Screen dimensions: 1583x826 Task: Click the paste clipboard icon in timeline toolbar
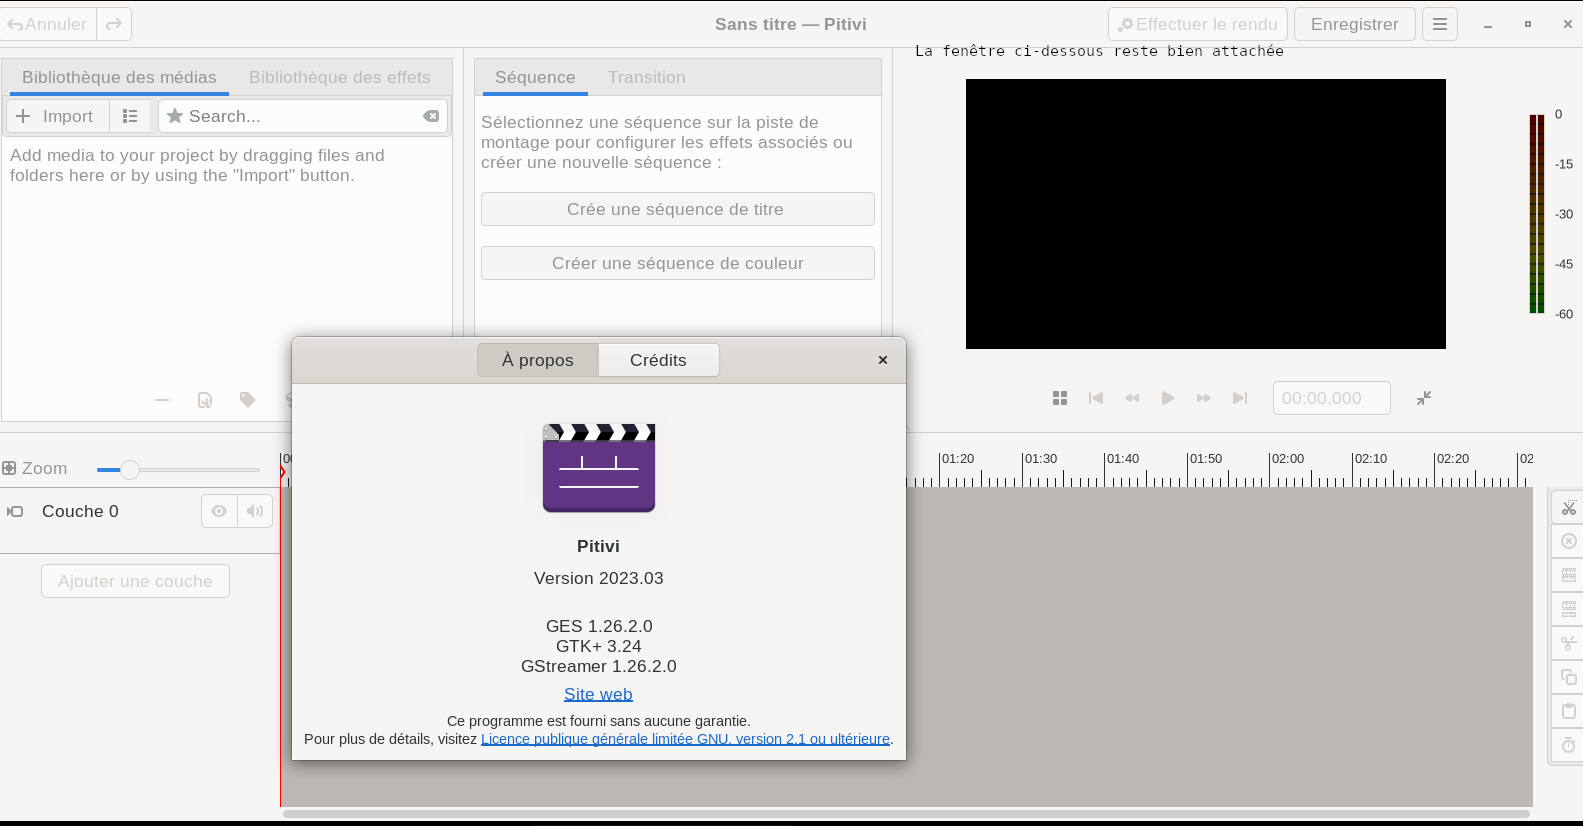[x=1568, y=711]
